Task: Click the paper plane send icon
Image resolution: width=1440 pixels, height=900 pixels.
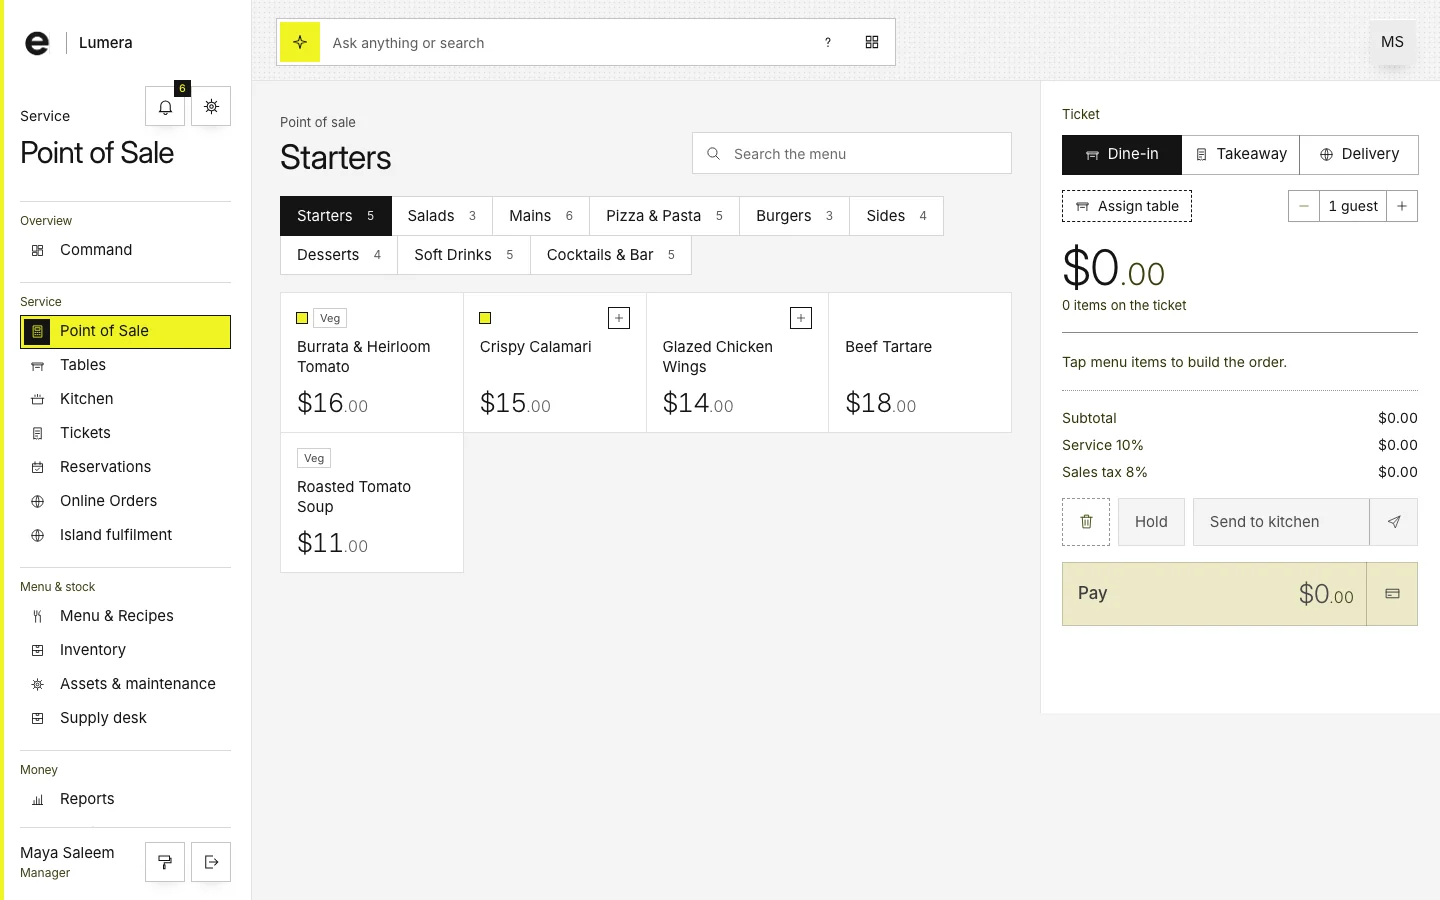Action: tap(1394, 522)
